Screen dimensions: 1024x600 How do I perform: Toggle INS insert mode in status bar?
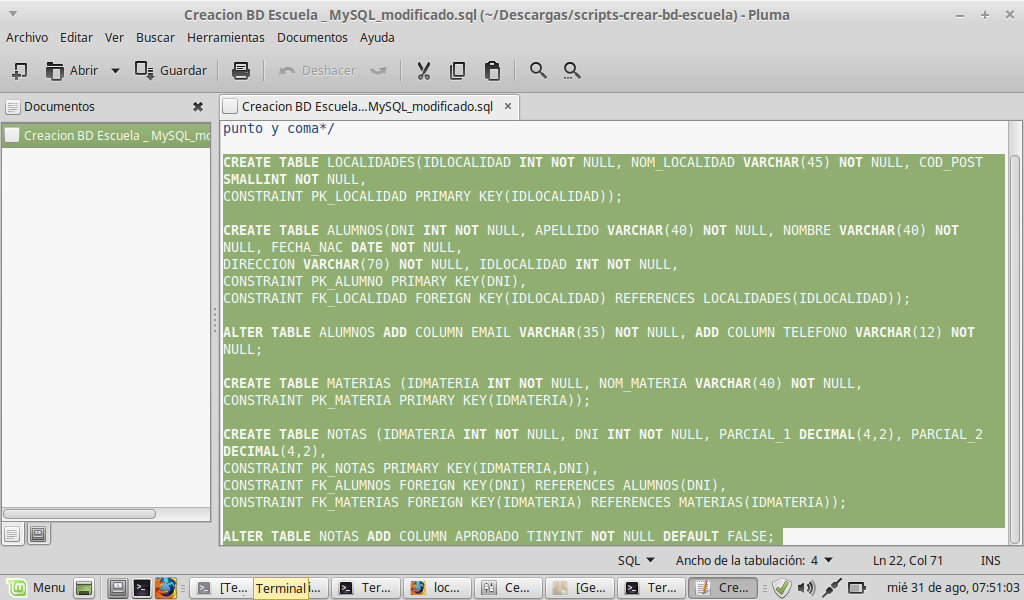[x=990, y=561]
